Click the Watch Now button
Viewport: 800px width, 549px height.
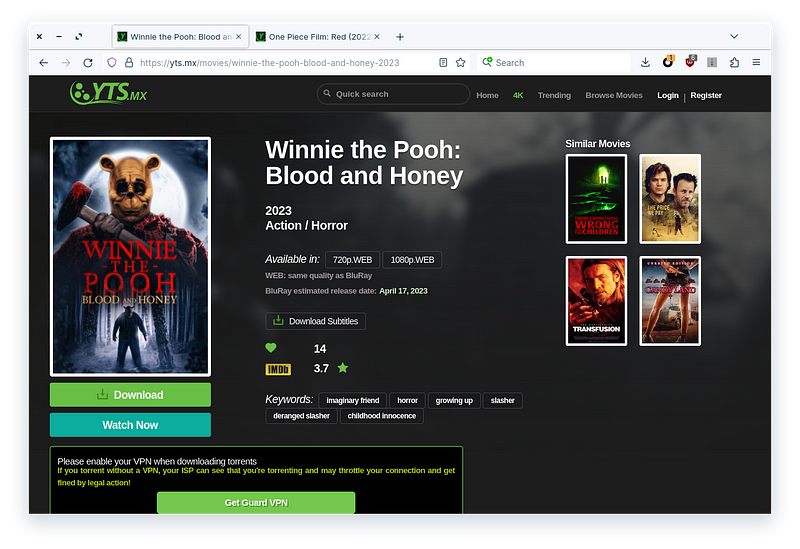click(x=130, y=425)
